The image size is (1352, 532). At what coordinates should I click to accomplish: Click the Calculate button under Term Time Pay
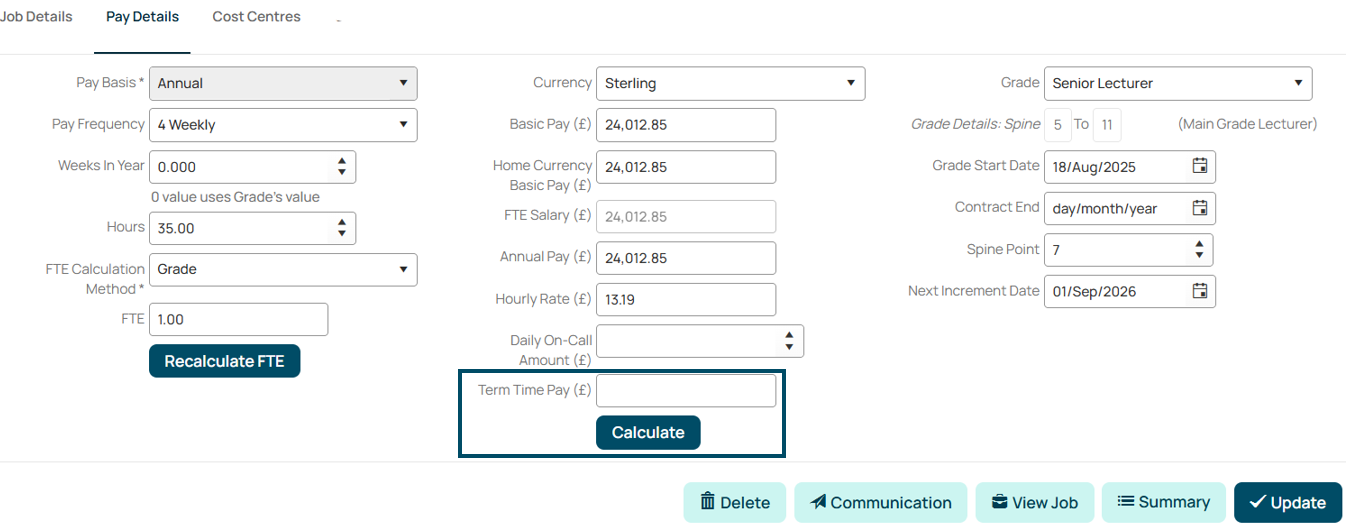(648, 432)
